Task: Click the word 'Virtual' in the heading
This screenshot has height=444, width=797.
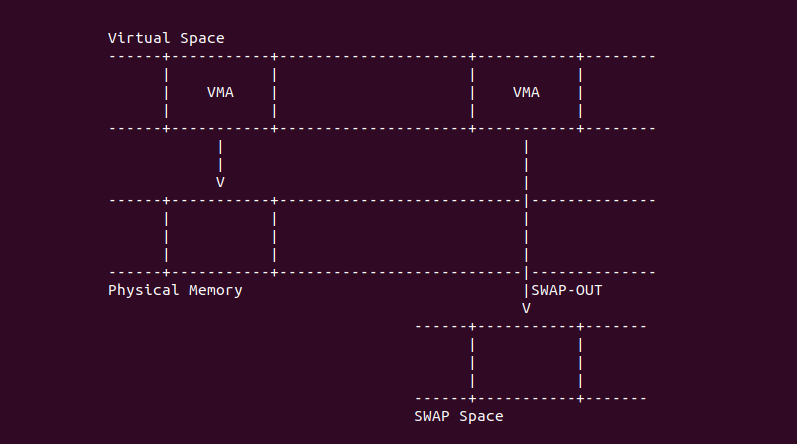Action: click(x=139, y=38)
